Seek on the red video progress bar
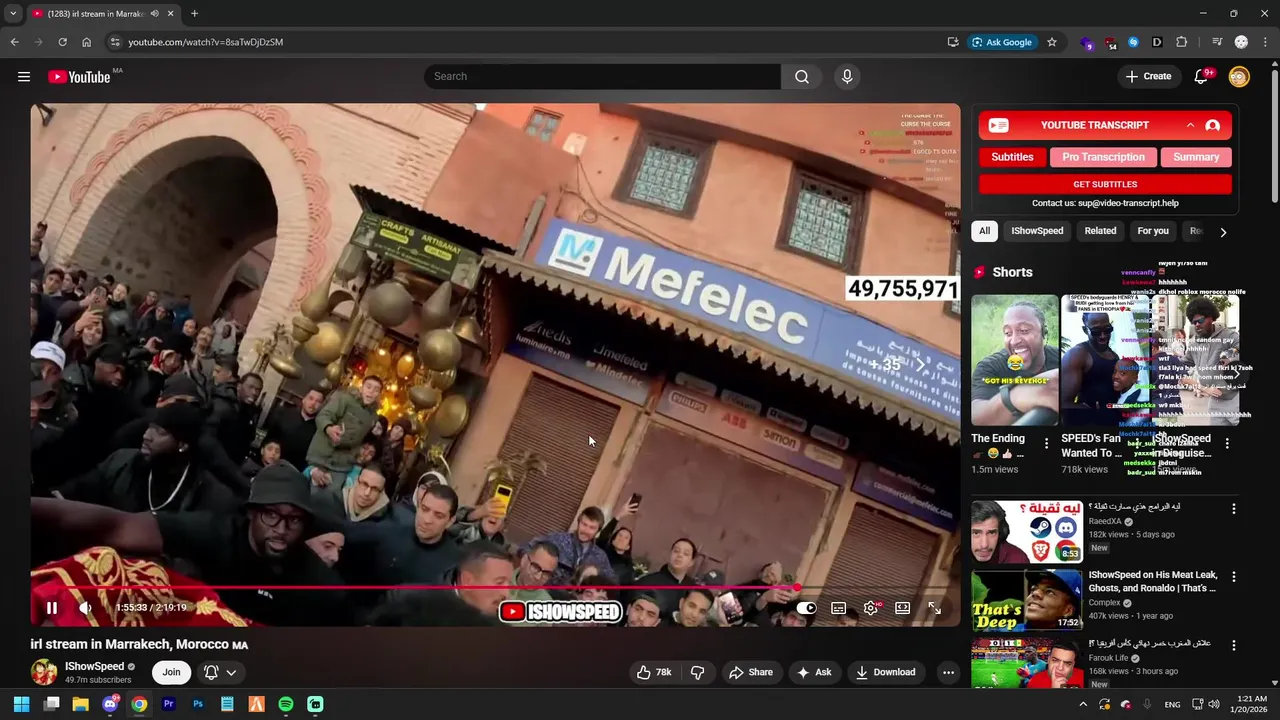 495,588
